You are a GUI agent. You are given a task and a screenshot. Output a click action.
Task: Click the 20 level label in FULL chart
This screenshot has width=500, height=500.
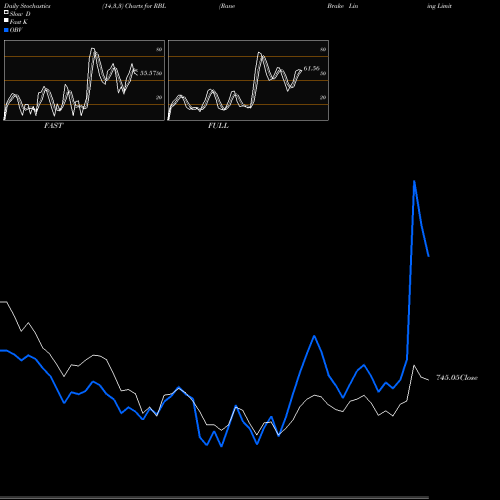click(x=323, y=97)
